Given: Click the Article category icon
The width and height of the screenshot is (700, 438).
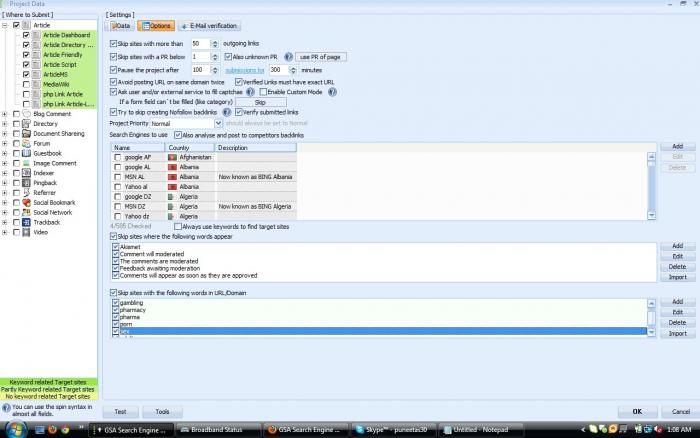Looking at the screenshot, I should tap(26, 25).
